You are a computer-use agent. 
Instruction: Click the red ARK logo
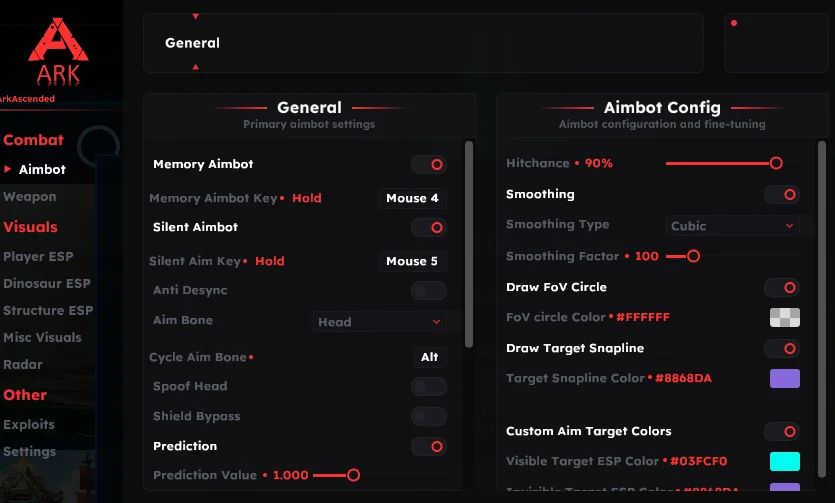point(58,52)
